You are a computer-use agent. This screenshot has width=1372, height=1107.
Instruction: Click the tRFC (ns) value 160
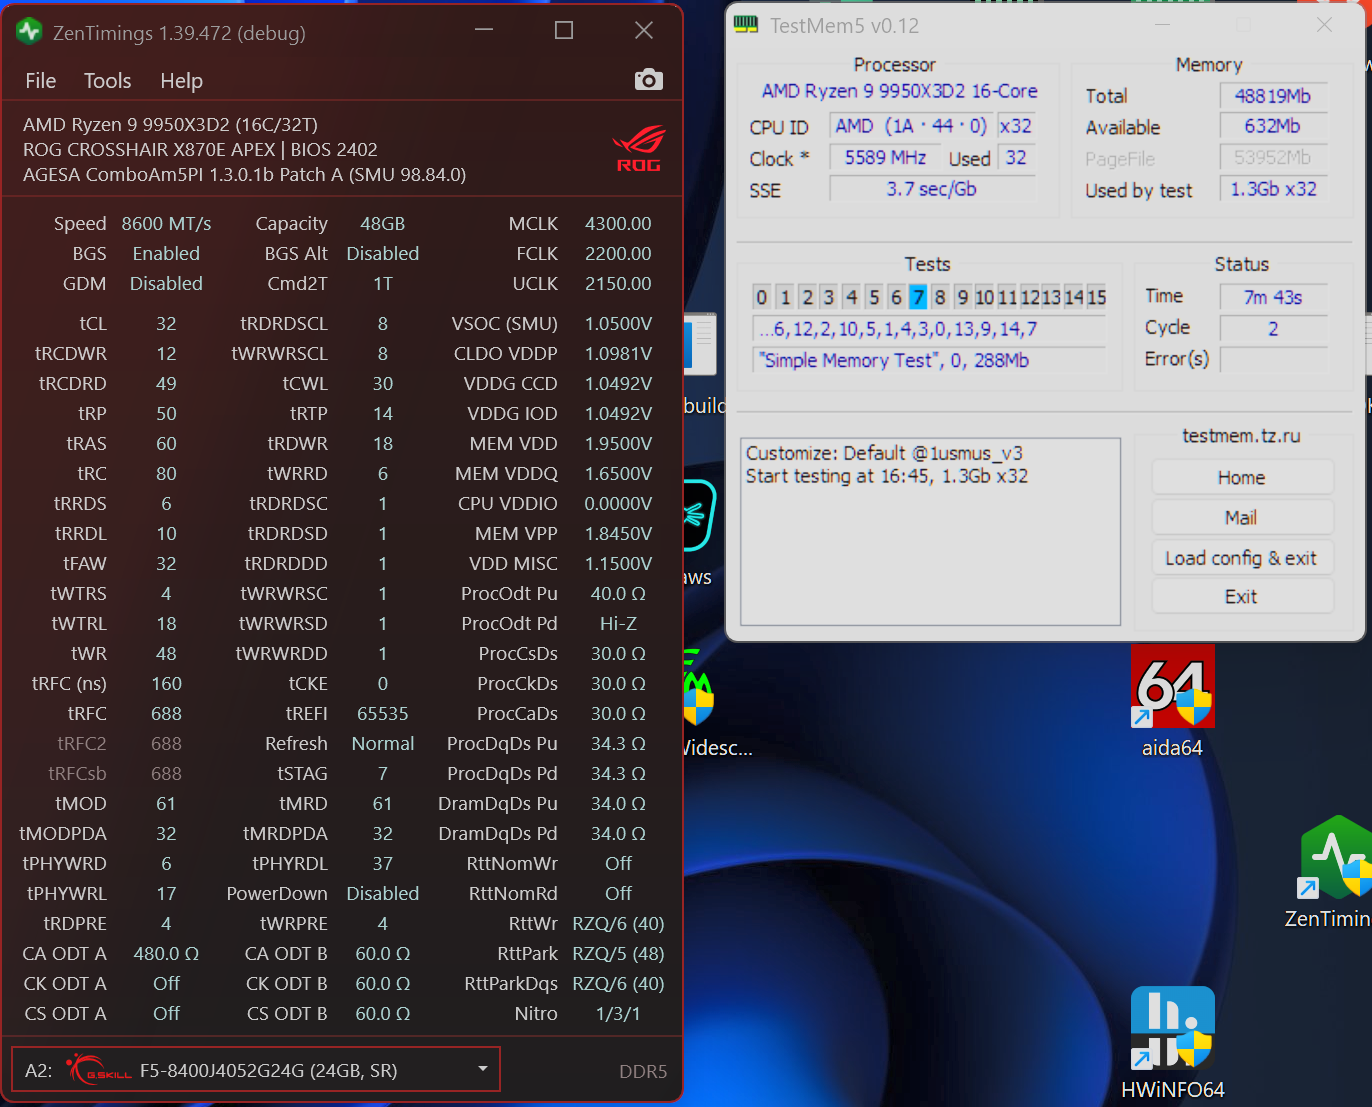[166, 684]
